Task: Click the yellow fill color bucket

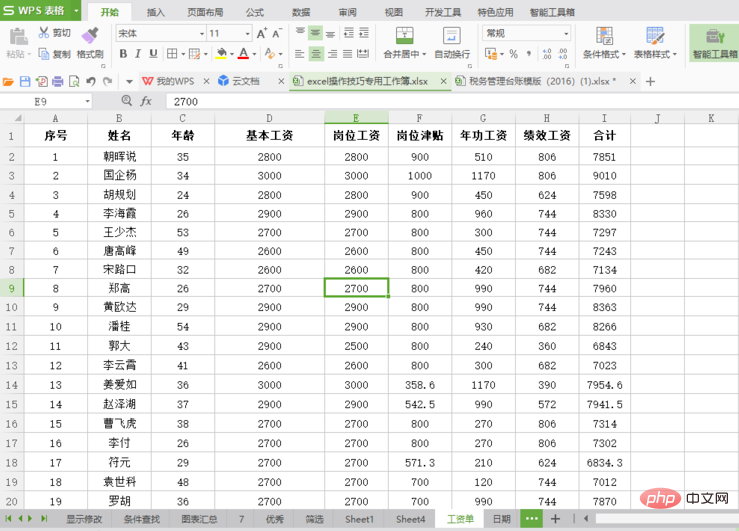Action: click(x=221, y=54)
